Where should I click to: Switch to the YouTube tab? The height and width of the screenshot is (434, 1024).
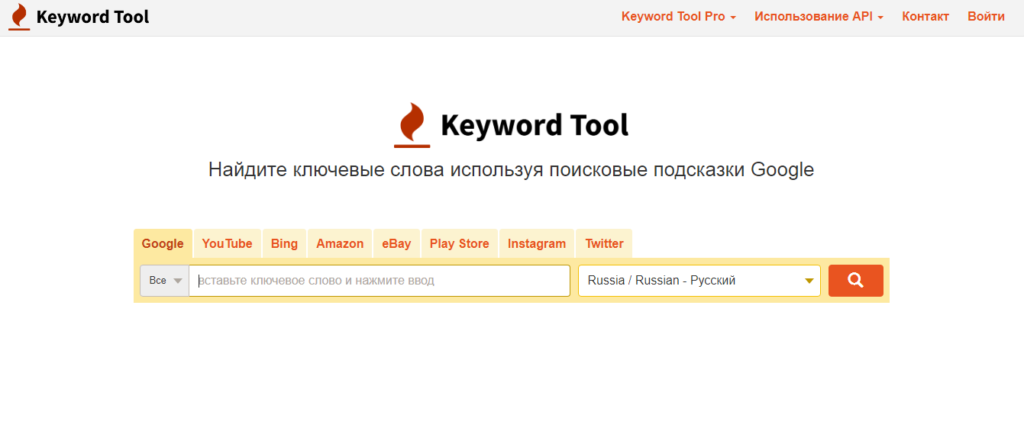(x=227, y=244)
